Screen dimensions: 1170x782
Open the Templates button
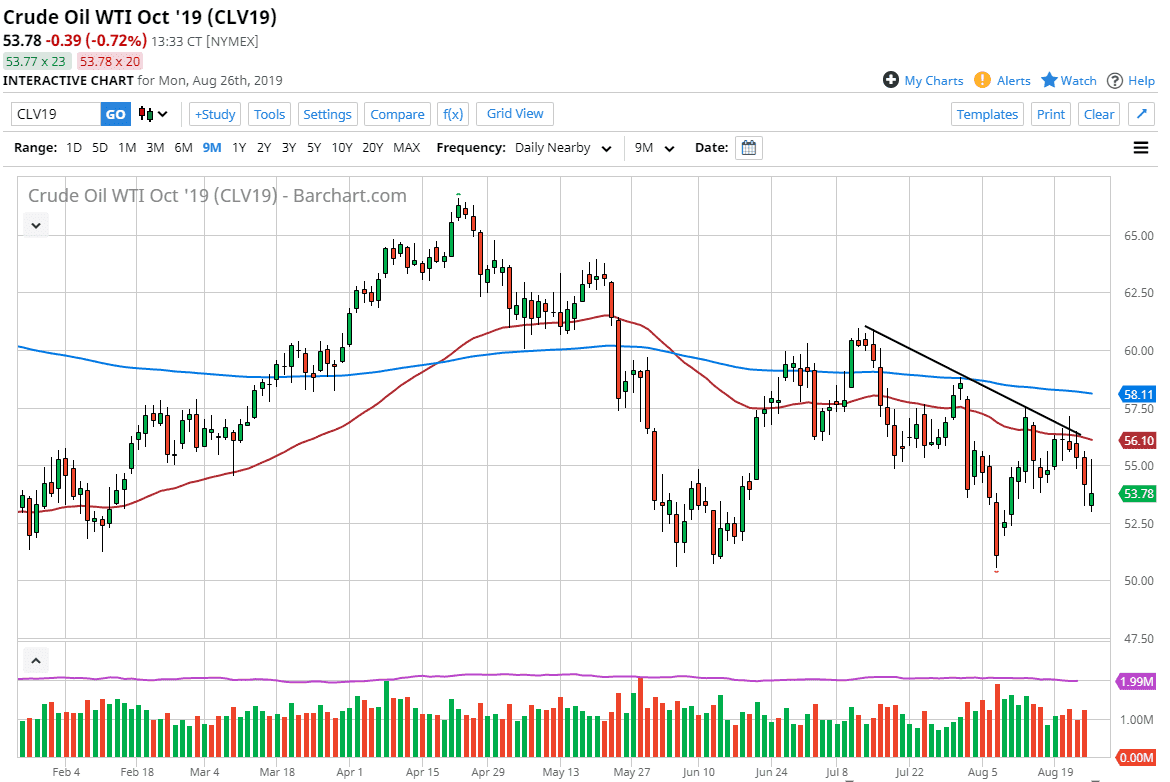[x=987, y=114]
